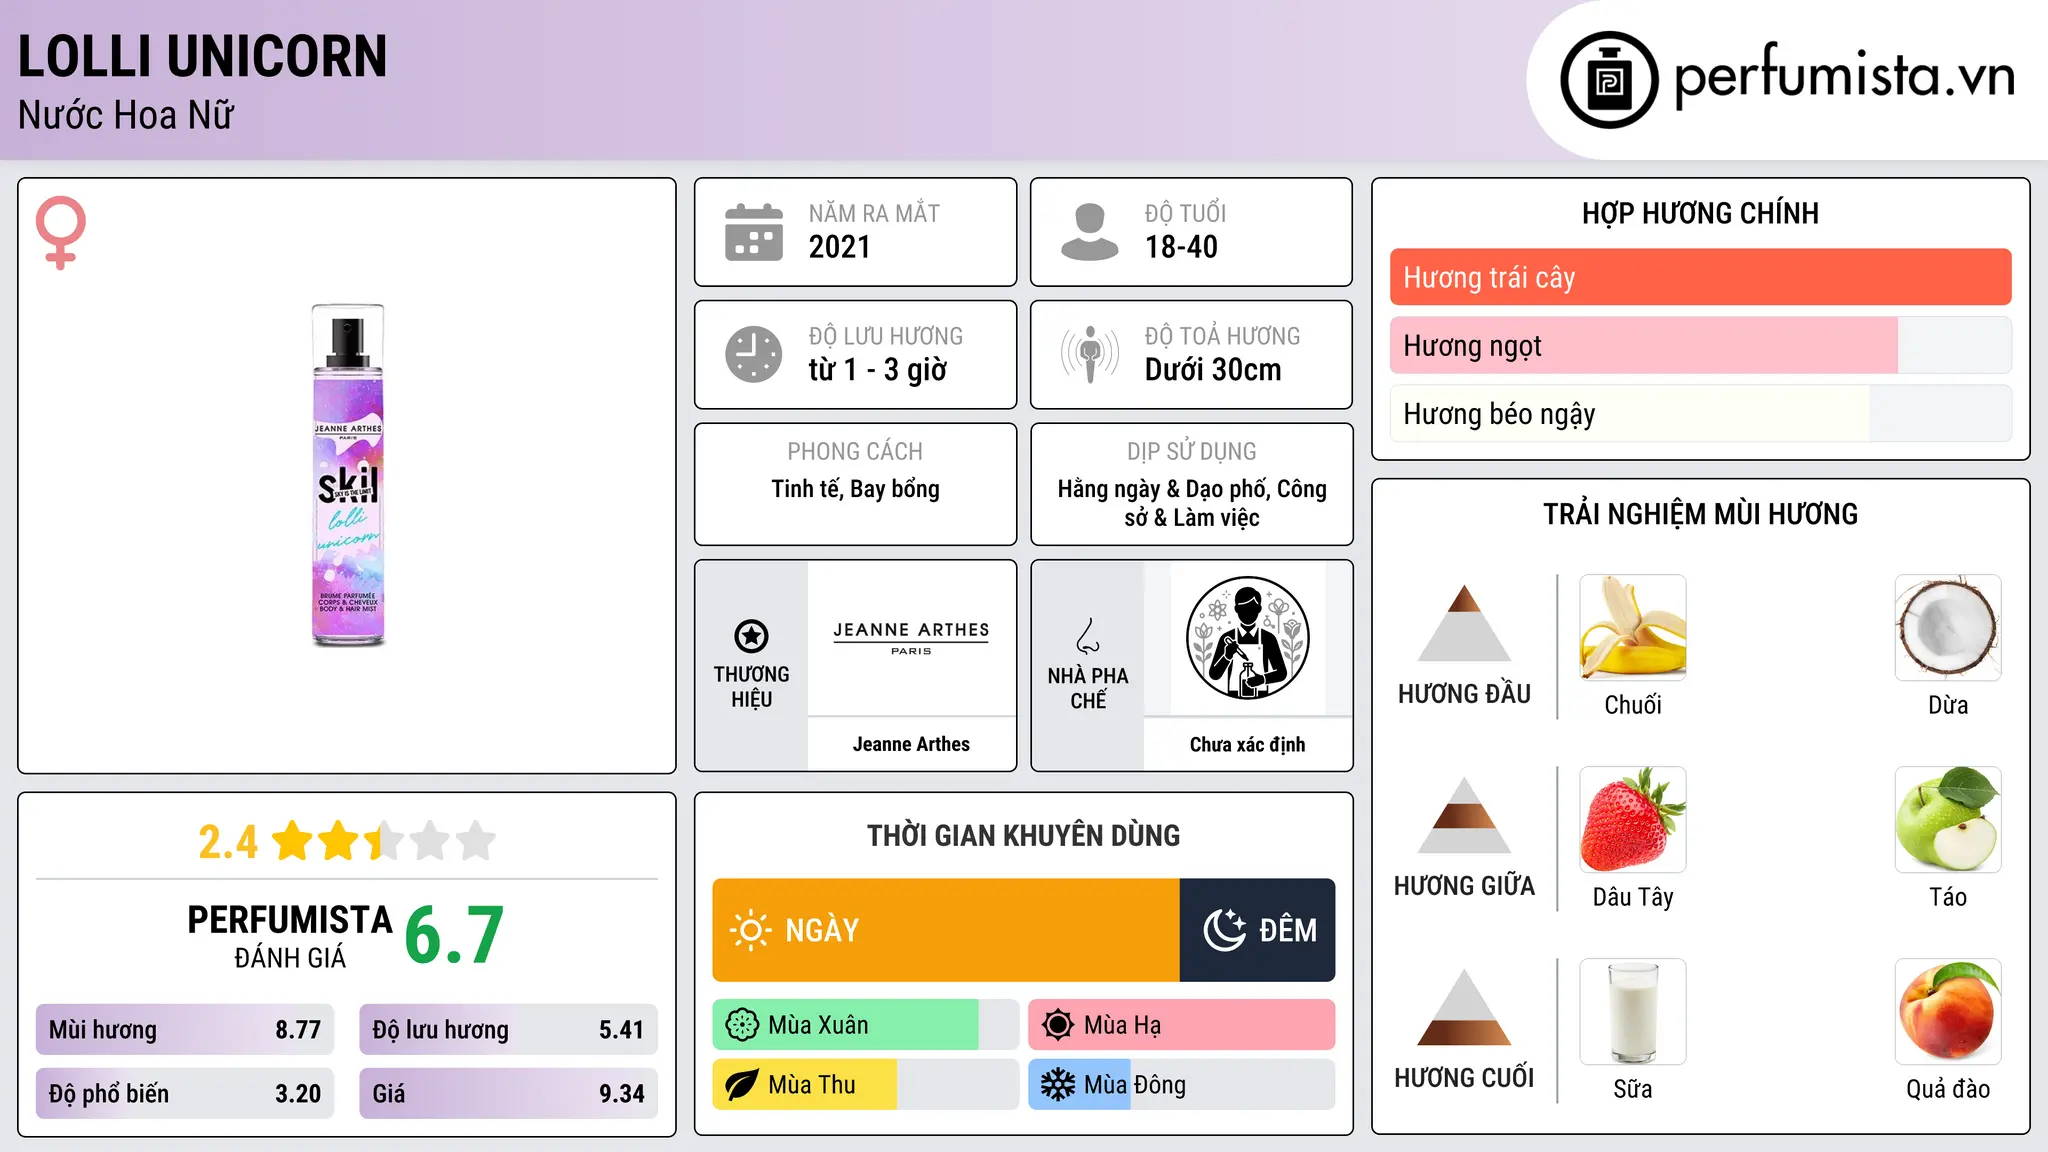
Task: Click the Độ lưu hương 5.41 score bar
Action: pos(508,1029)
